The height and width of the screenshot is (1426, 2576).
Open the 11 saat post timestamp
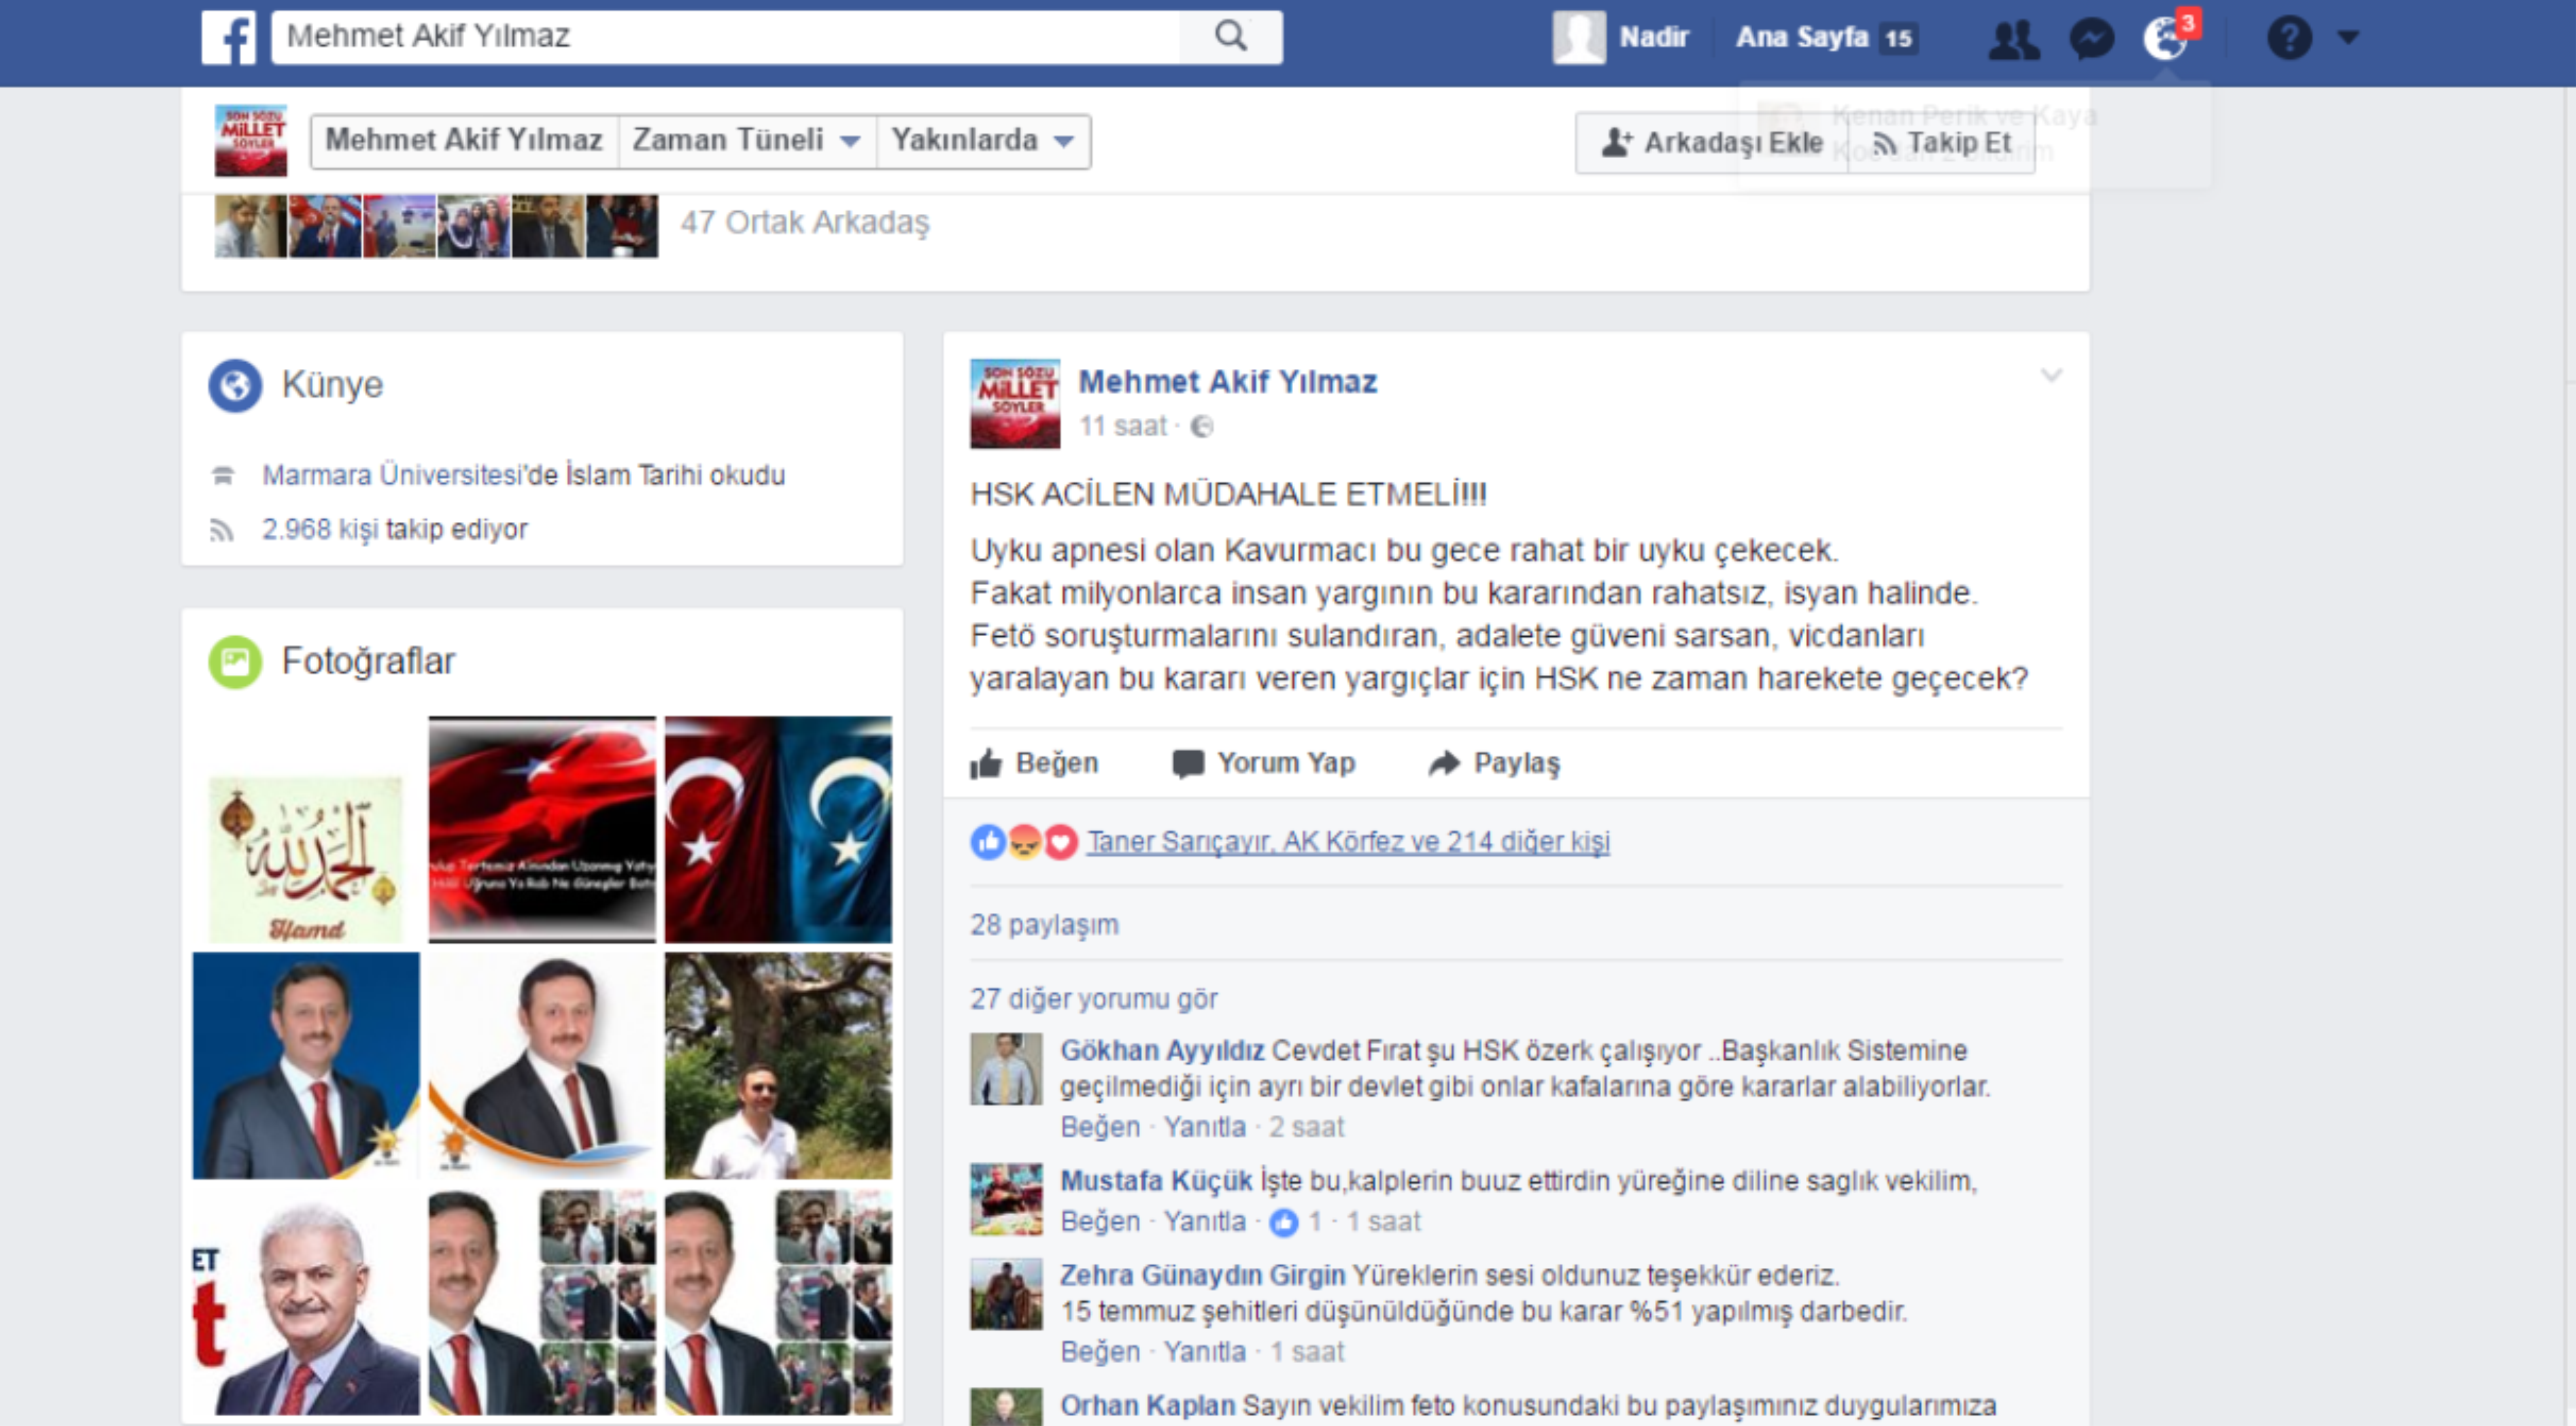(1123, 426)
